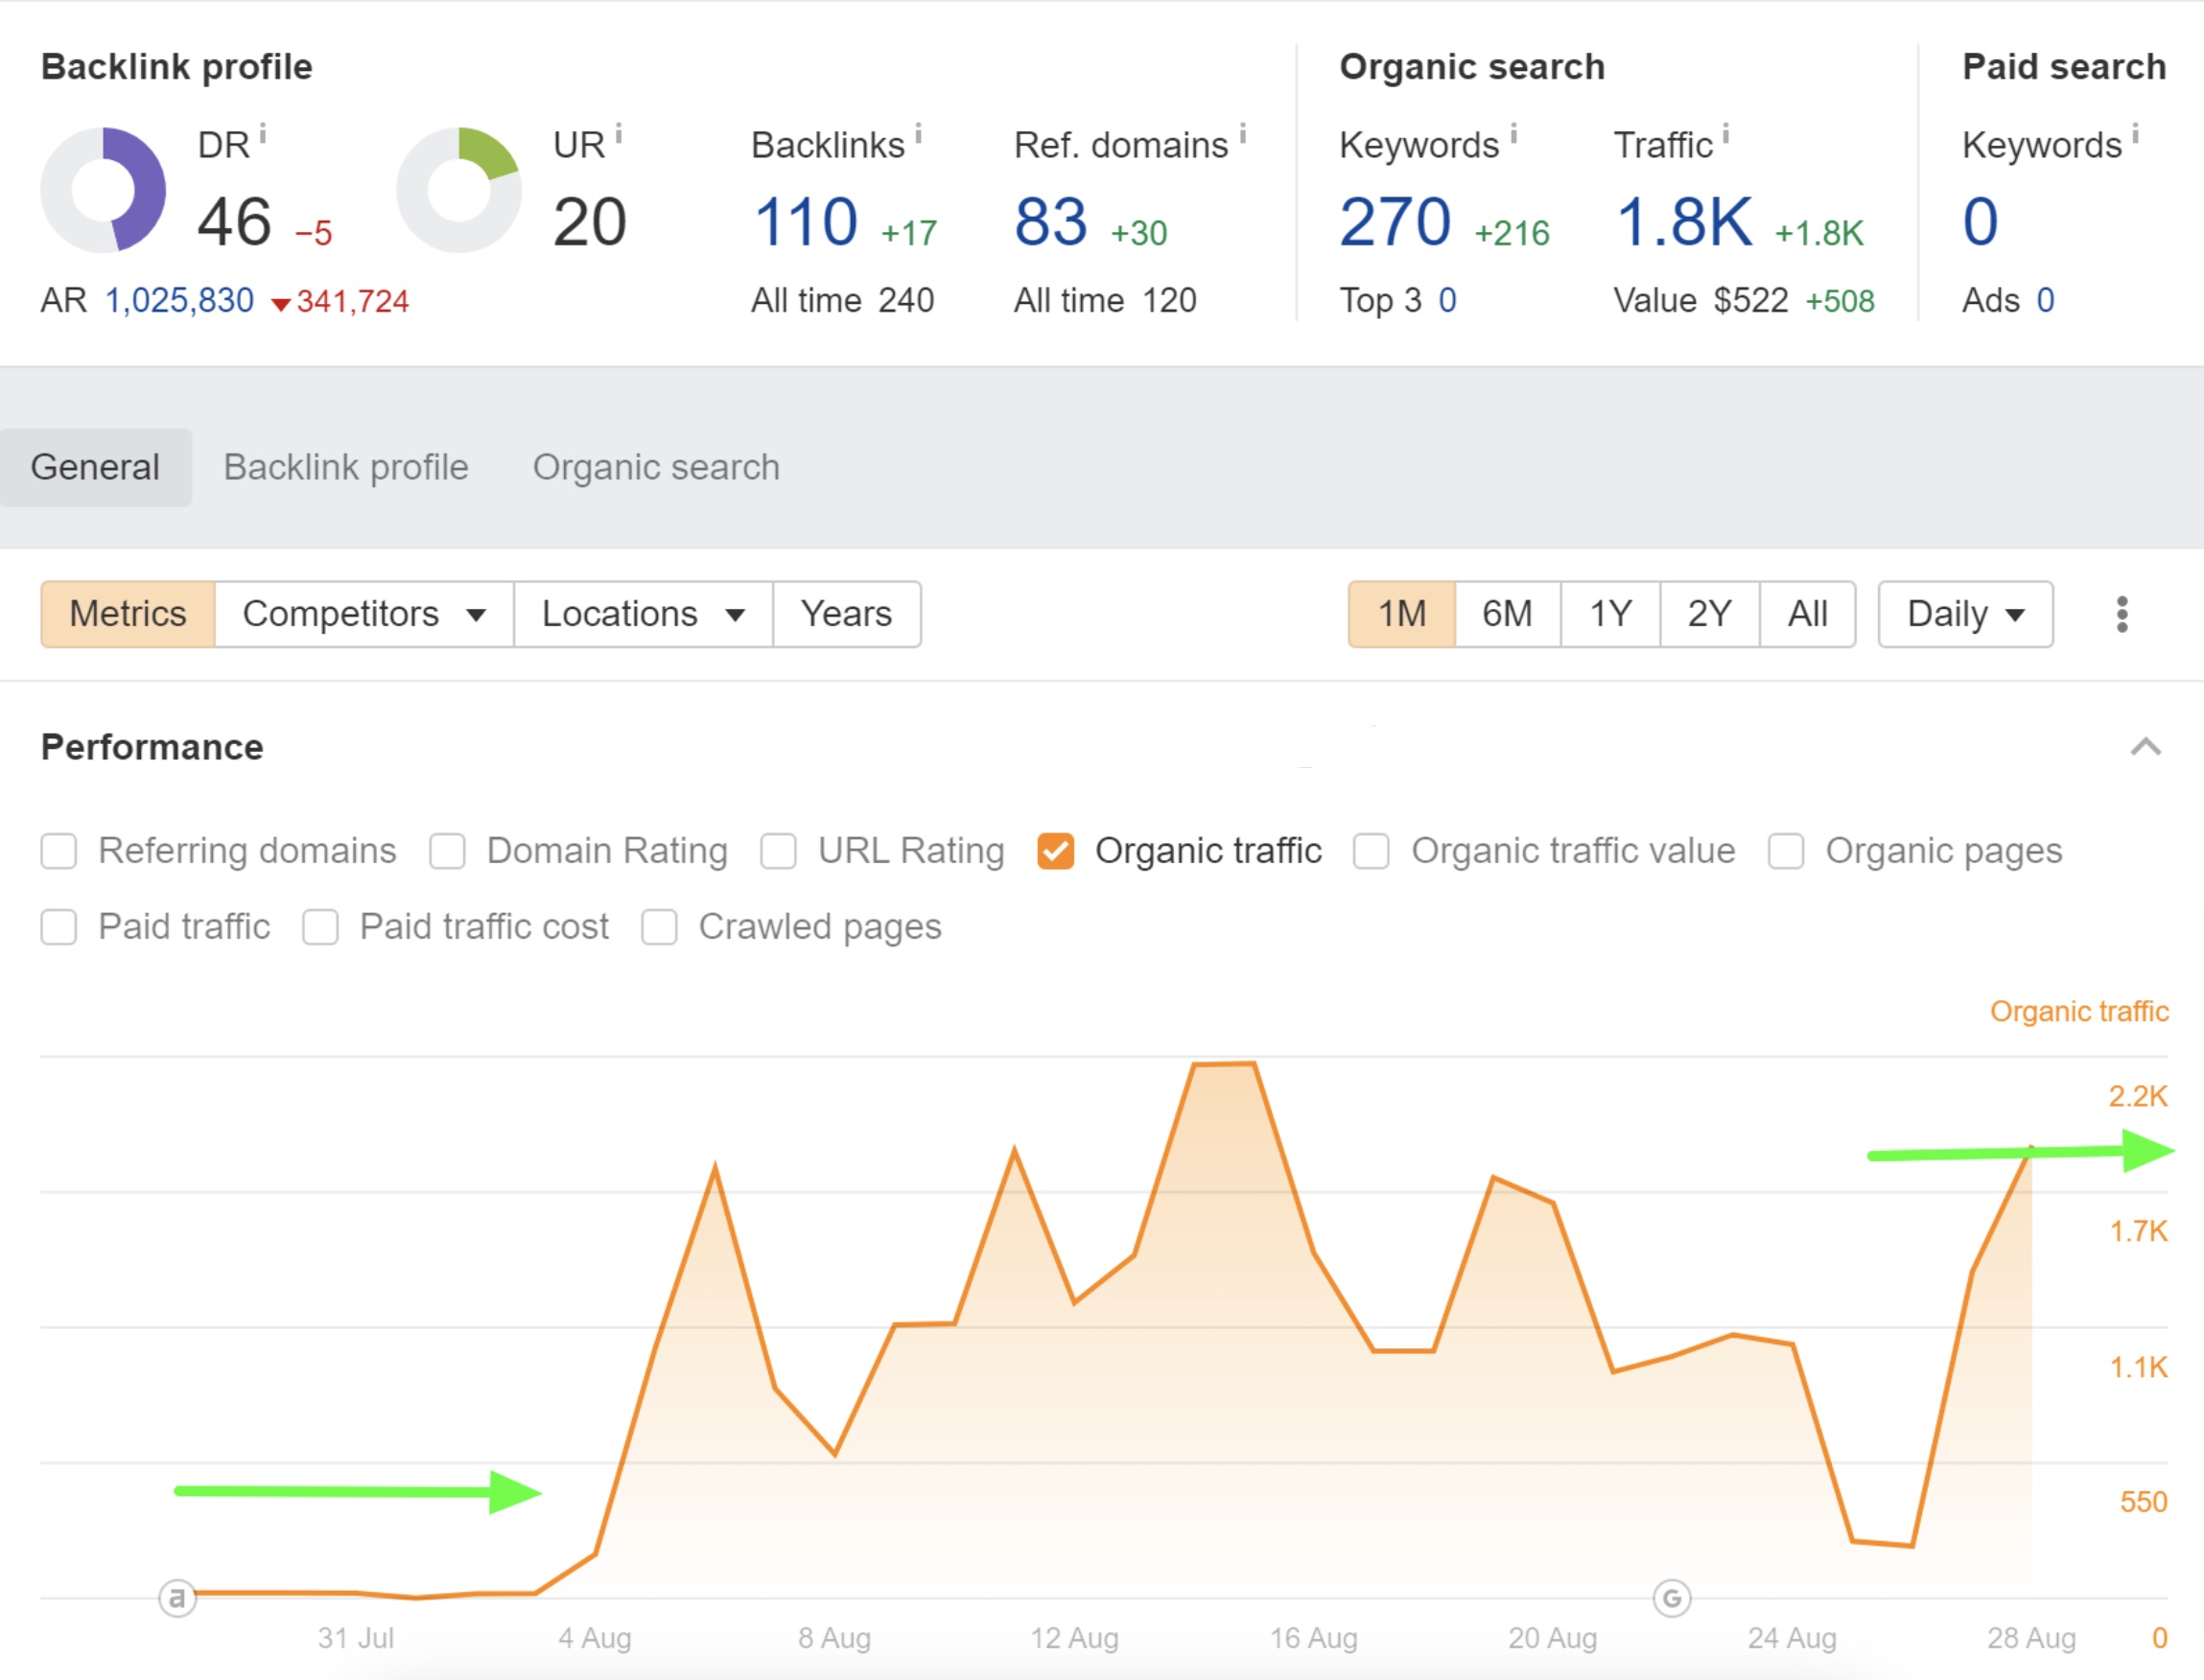Collapse the Performance section

coord(2145,747)
